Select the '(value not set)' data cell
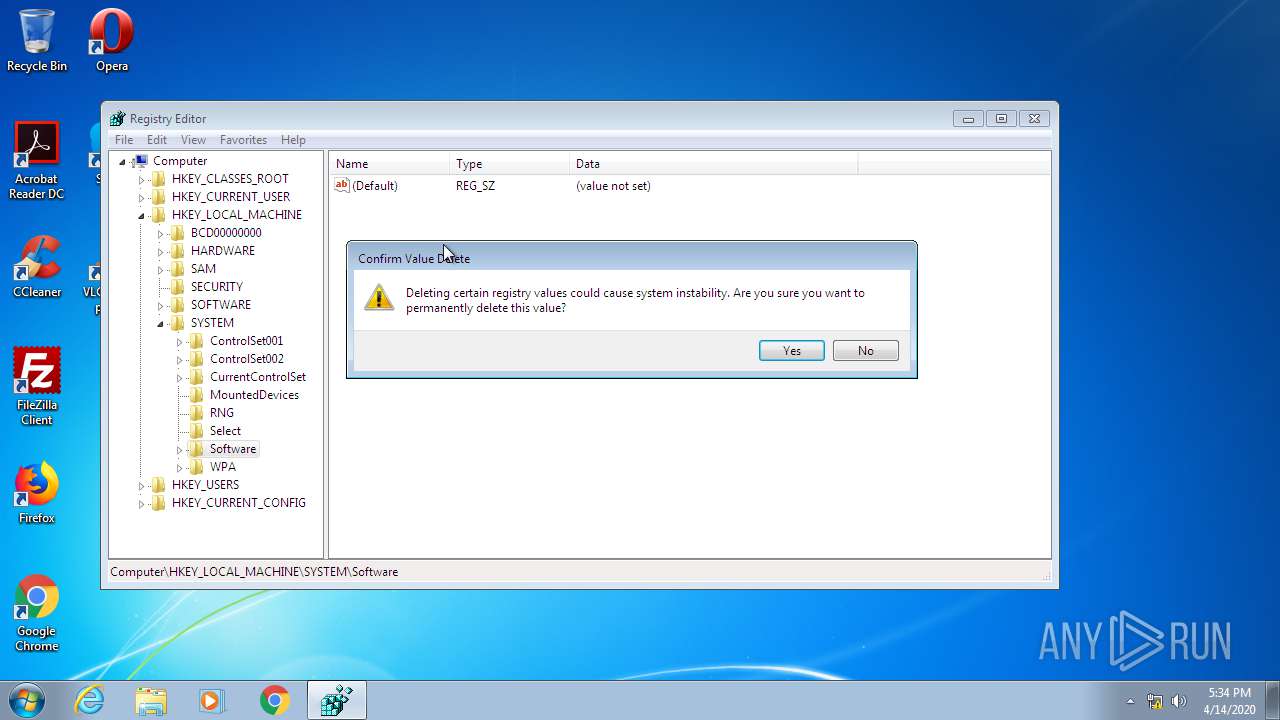This screenshot has width=1280, height=720. click(x=613, y=186)
